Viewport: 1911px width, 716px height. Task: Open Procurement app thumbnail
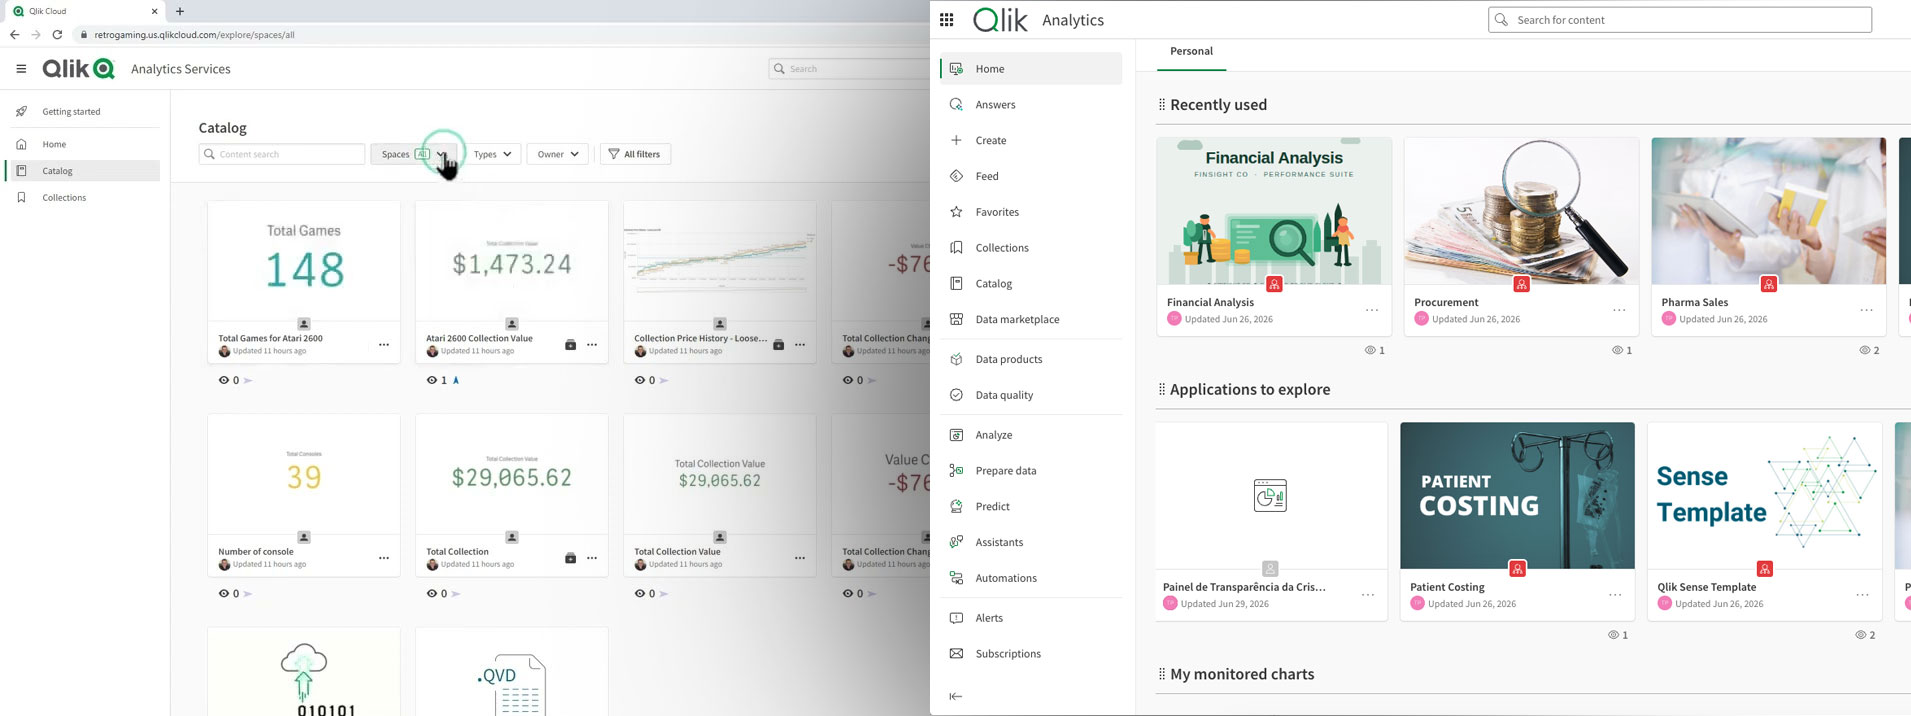coord(1521,211)
